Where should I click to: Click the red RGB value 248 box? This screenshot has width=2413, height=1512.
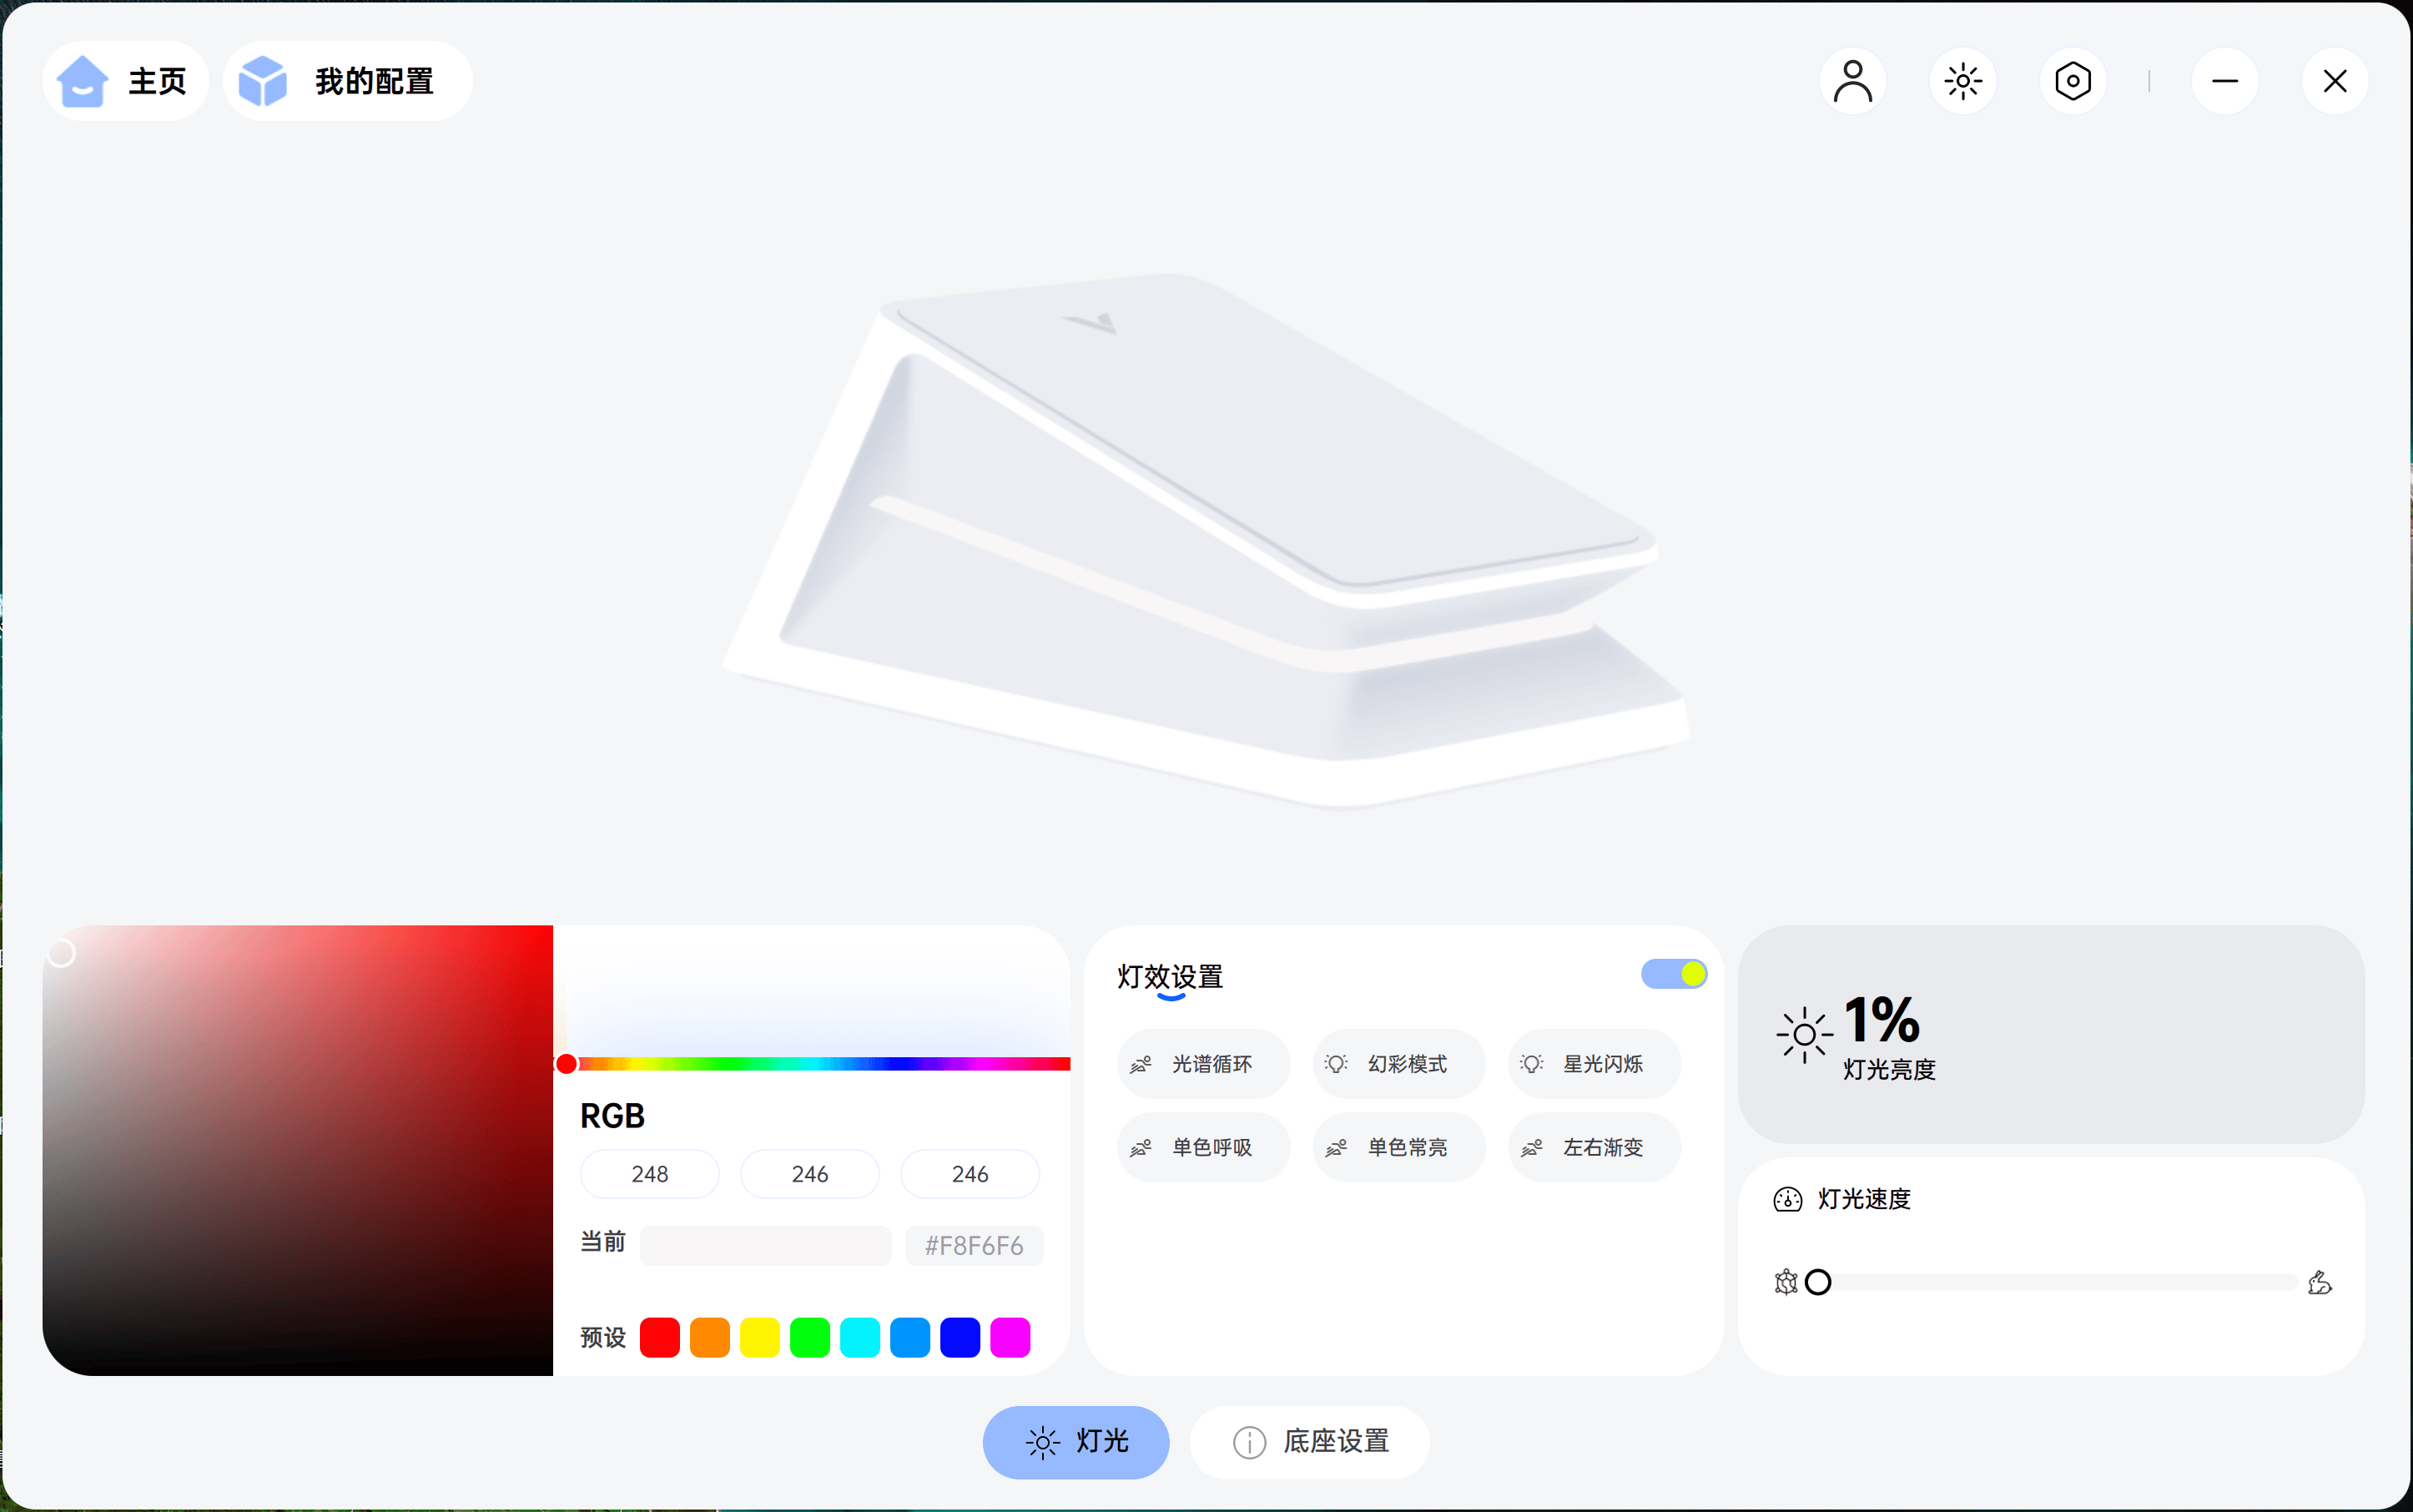(x=648, y=1173)
